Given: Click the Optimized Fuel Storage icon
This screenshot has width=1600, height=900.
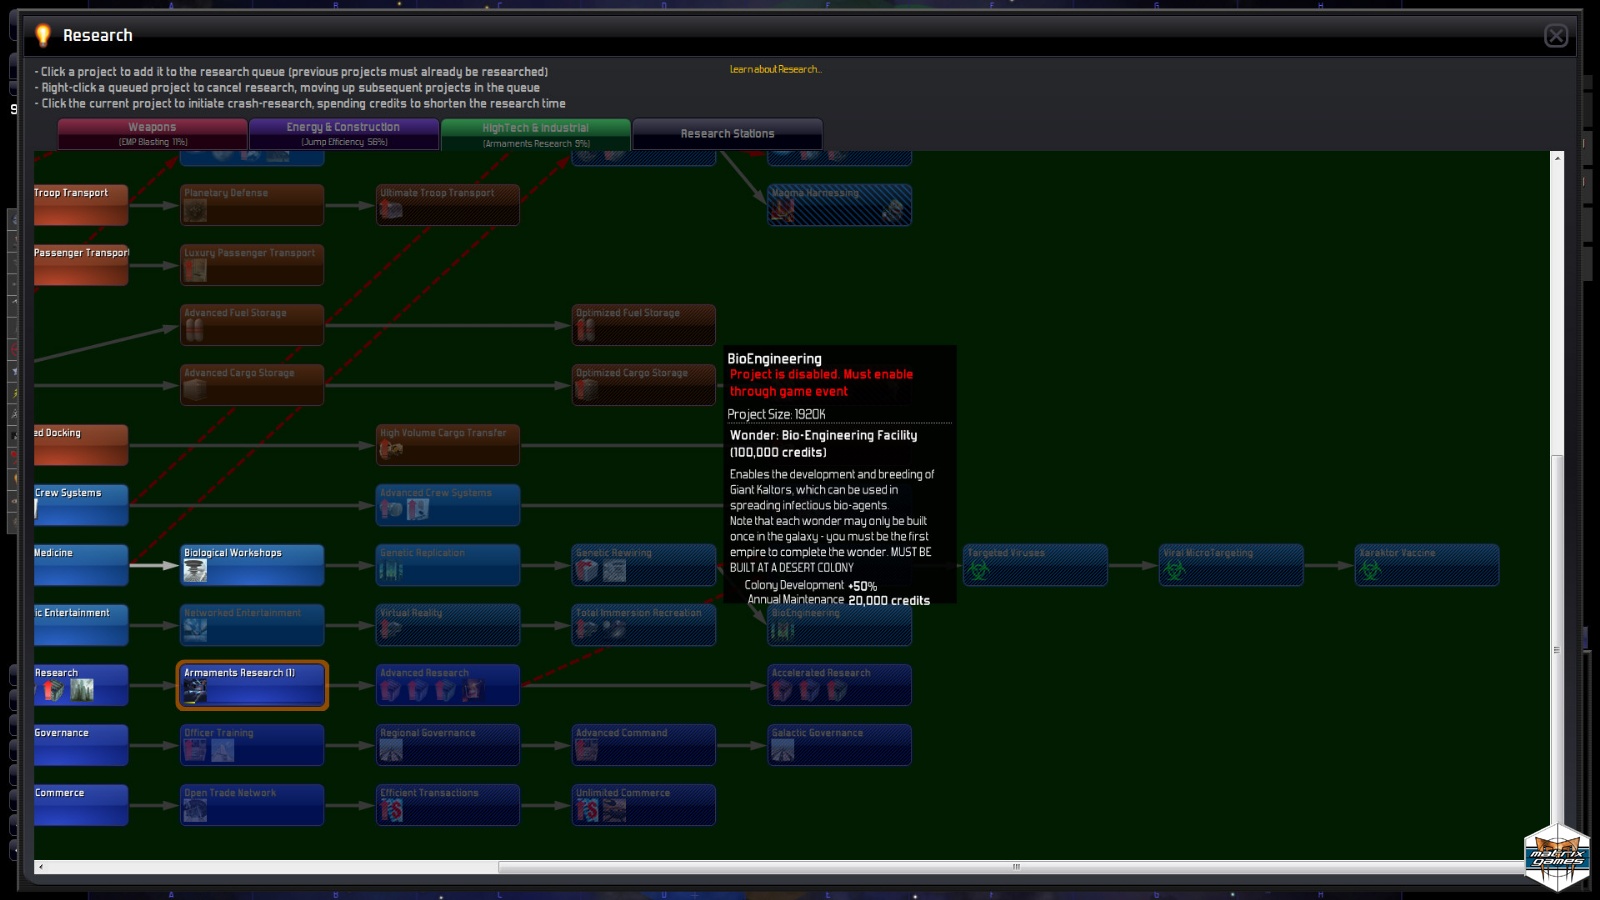Looking at the screenshot, I should tap(586, 330).
